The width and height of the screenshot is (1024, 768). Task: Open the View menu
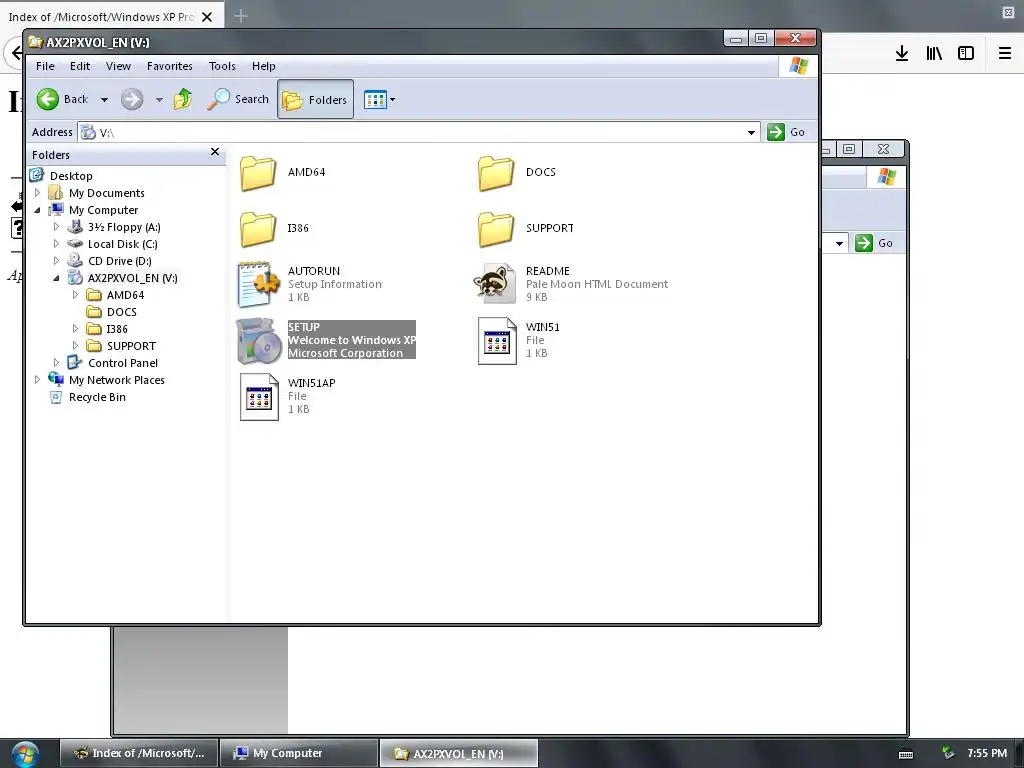[x=118, y=66]
